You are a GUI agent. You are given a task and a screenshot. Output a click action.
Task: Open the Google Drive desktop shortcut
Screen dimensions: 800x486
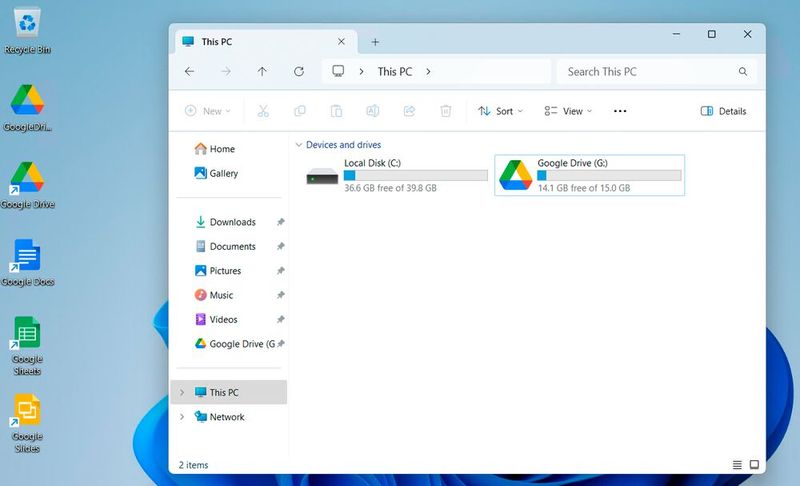click(x=27, y=186)
